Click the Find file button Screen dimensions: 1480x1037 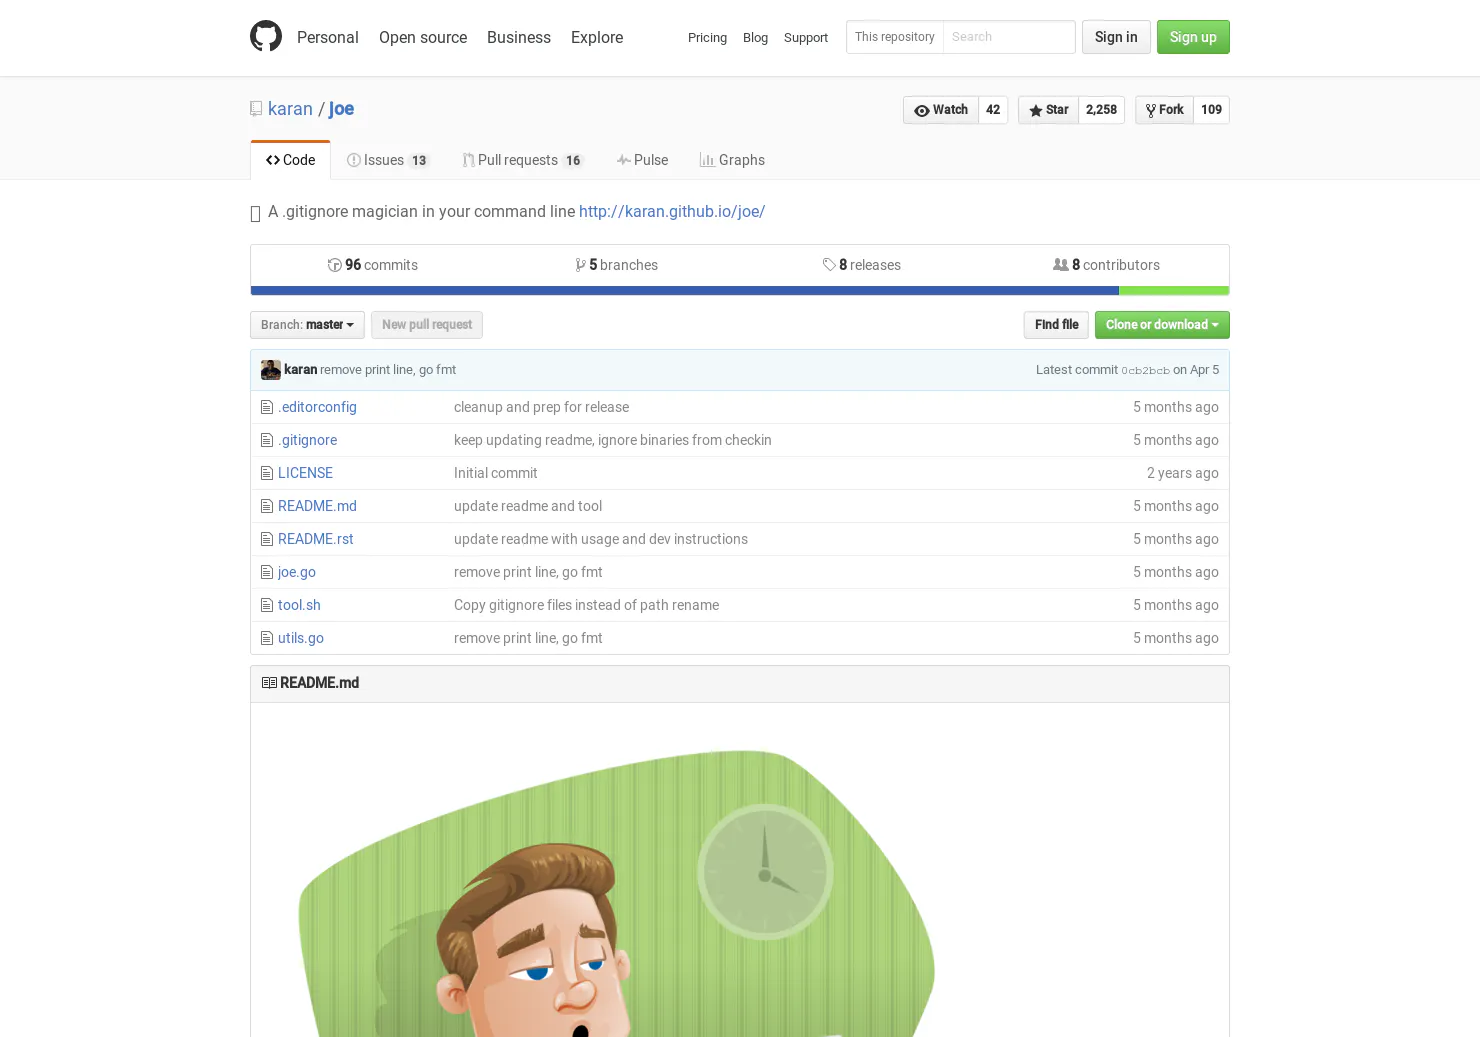pos(1056,325)
